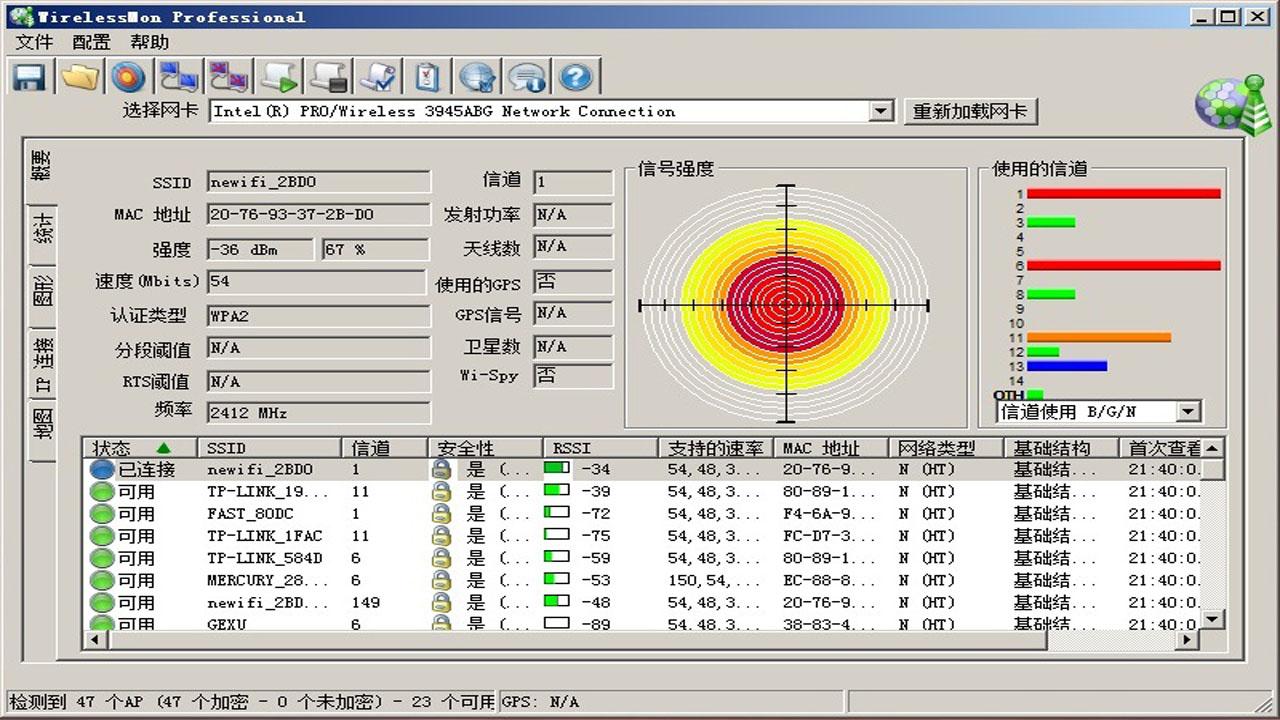The height and width of the screenshot is (720, 1280).
Task: Click the purple two-computers toolbar icon
Action: pyautogui.click(x=228, y=77)
